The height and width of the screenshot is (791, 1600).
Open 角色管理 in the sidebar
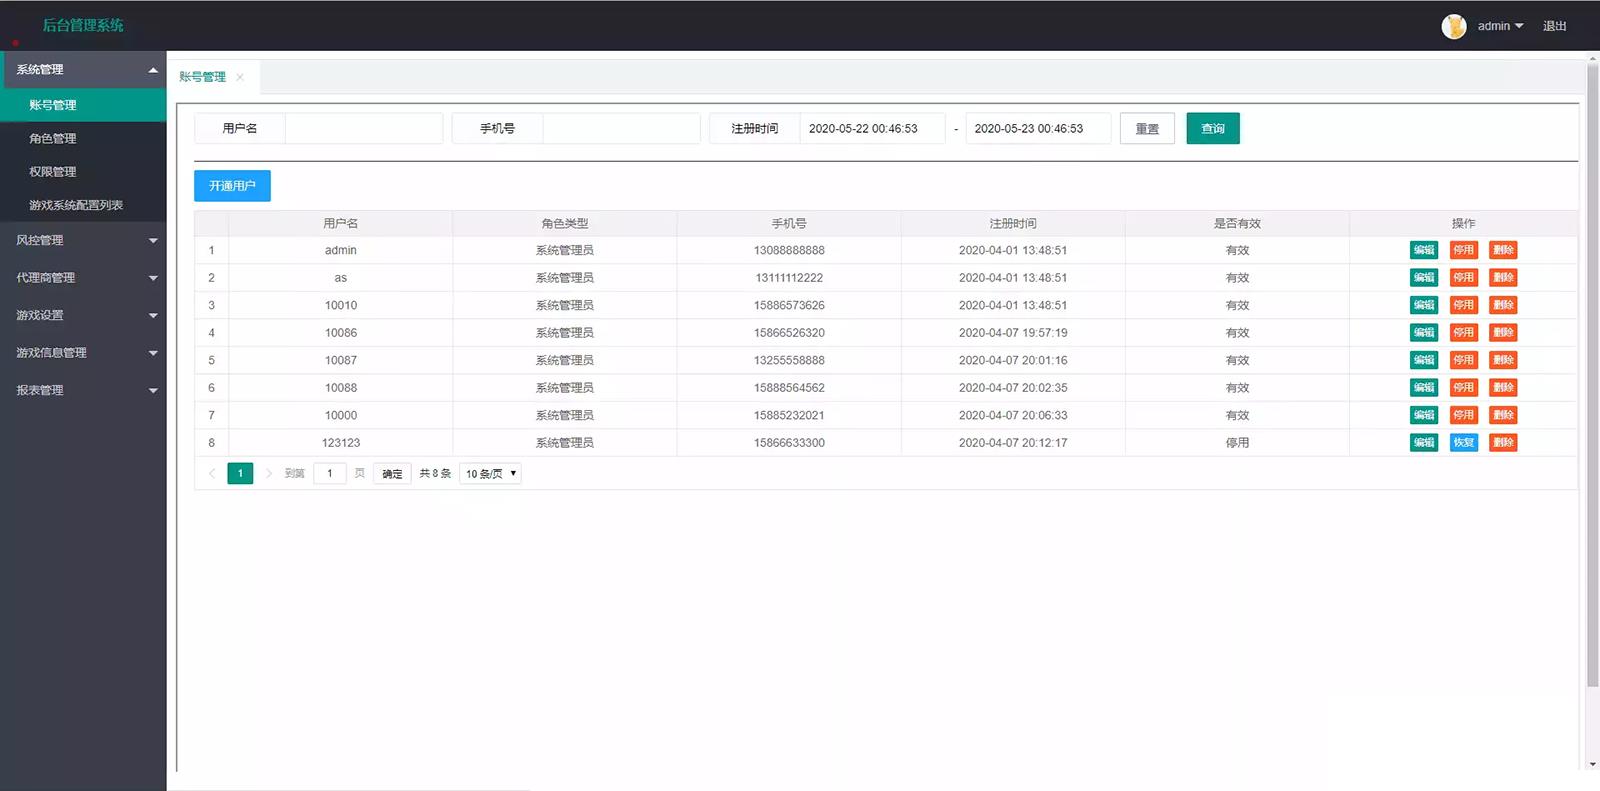click(53, 139)
